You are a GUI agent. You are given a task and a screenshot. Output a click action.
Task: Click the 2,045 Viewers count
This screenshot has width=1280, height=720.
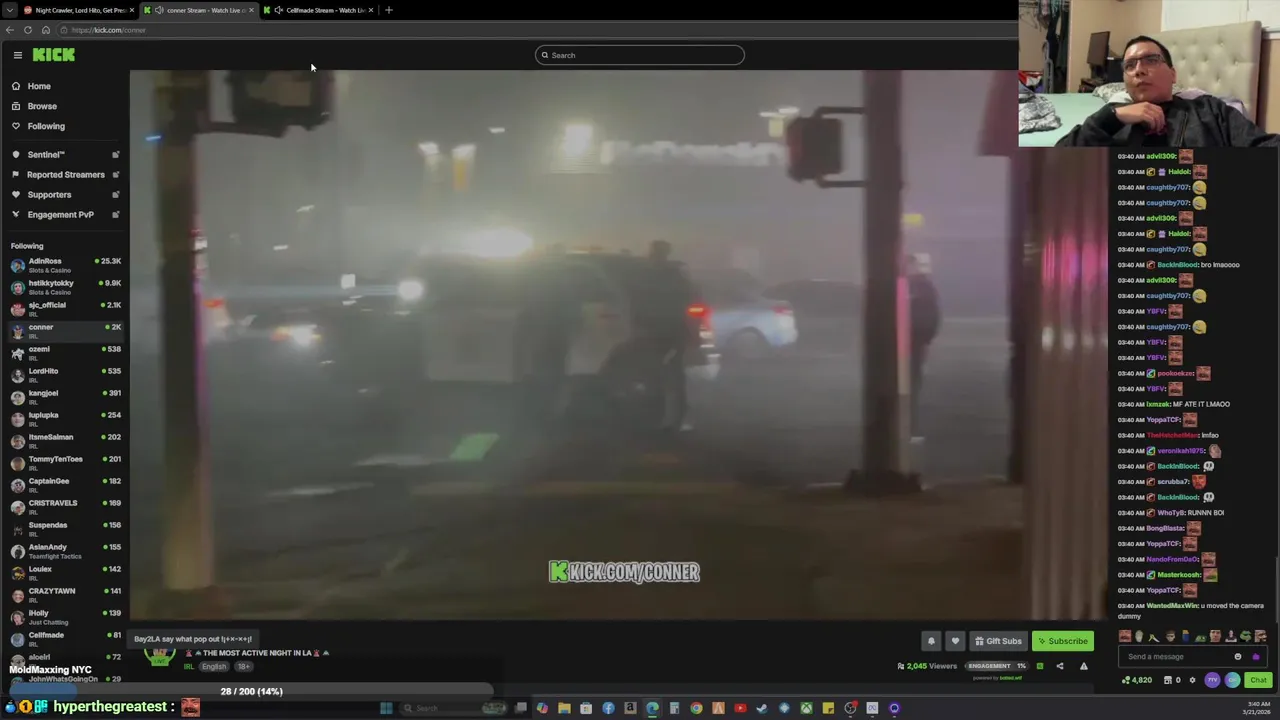coord(927,666)
